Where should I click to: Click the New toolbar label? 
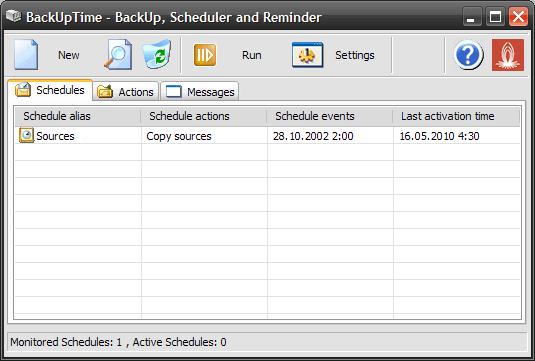coord(69,55)
